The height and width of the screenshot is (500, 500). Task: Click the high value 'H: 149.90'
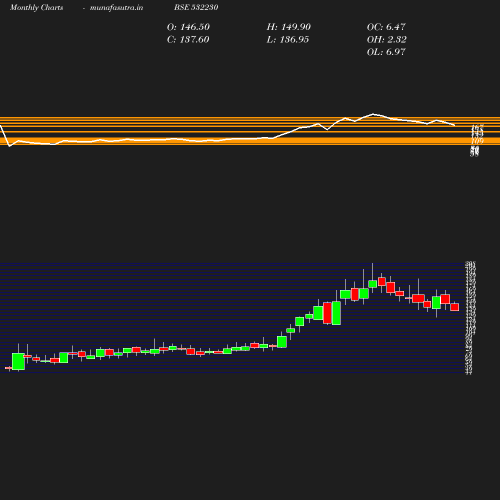289,27
